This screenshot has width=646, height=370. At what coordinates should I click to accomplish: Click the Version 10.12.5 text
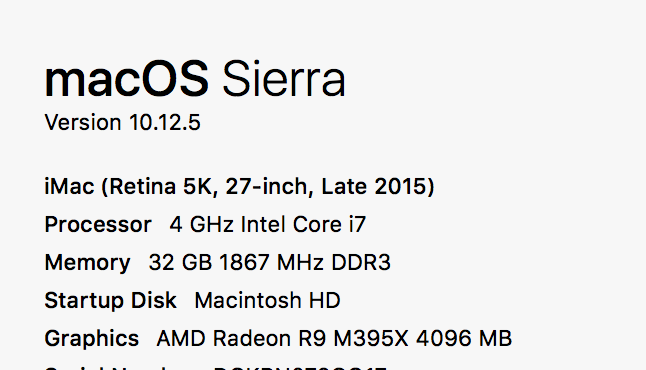pyautogui.click(x=122, y=122)
